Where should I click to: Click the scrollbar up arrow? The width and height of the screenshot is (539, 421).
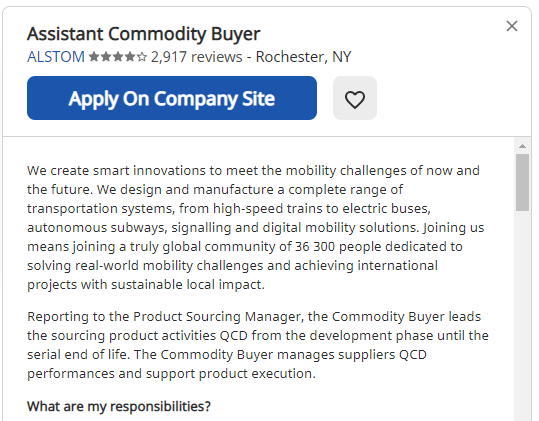pos(522,146)
